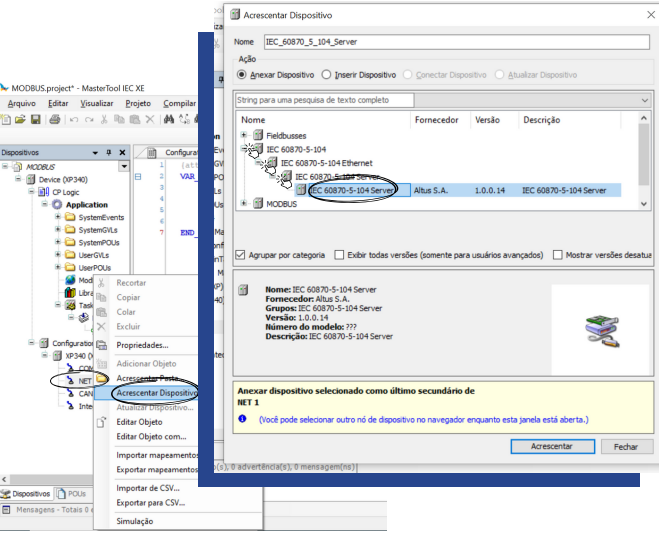661x543 pixels.
Task: Open the Arquivo menu
Action: click(21, 103)
